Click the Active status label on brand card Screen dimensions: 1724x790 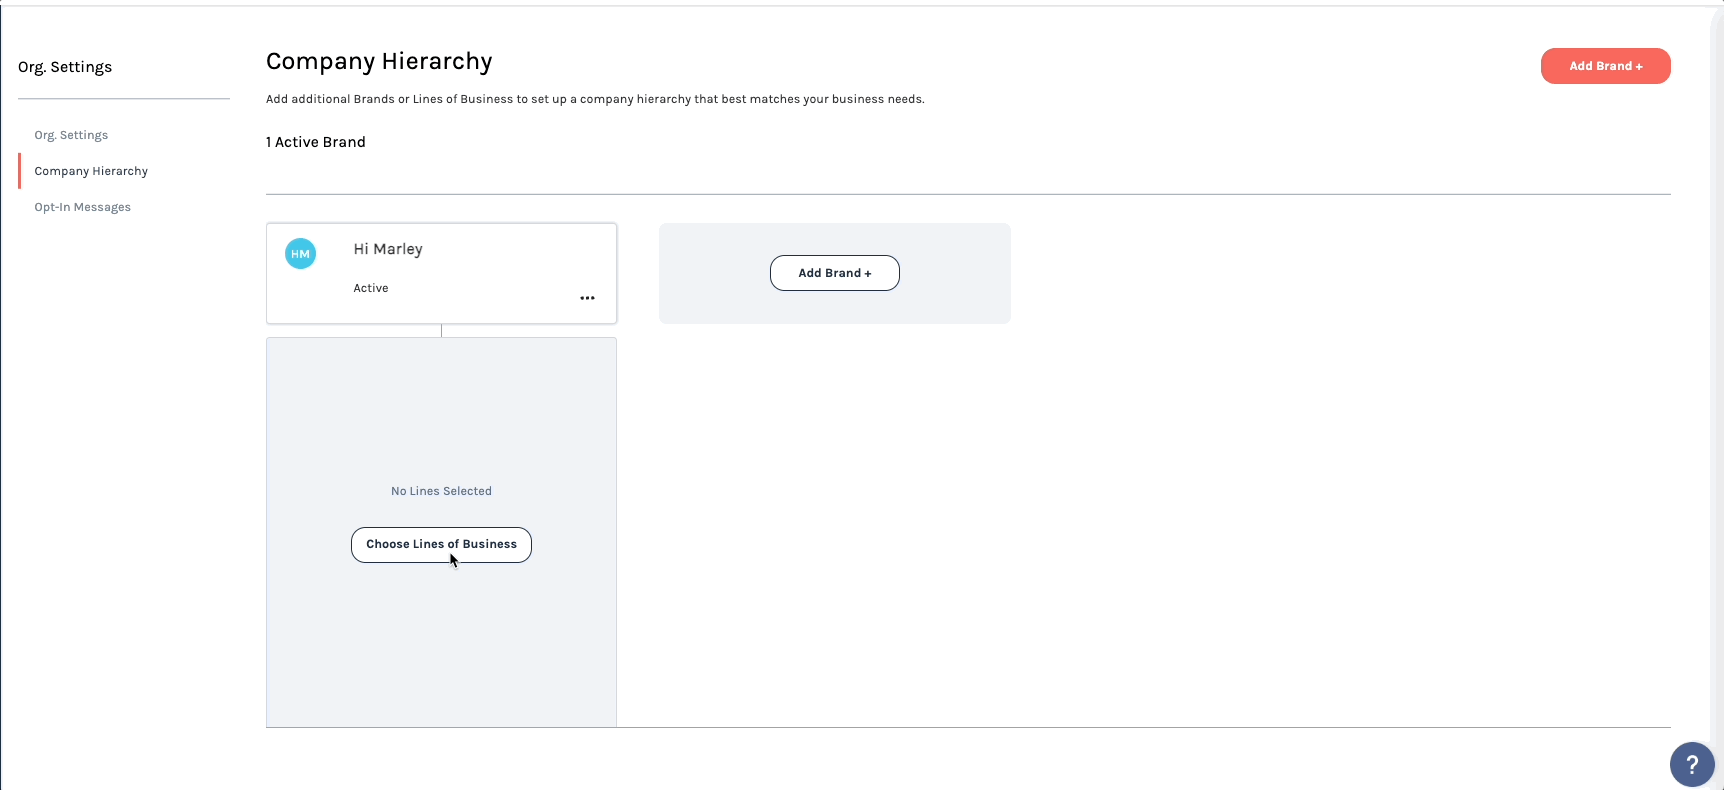tap(371, 288)
